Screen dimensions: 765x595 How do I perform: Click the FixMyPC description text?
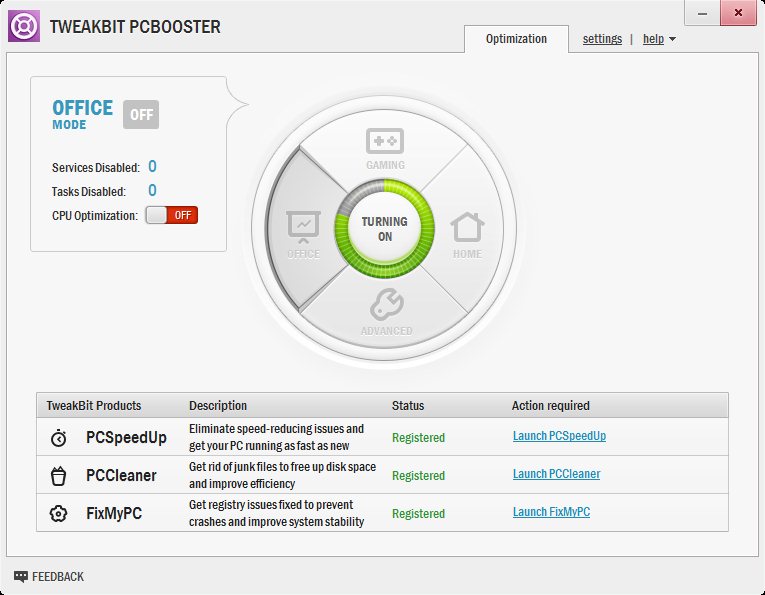pyautogui.click(x=277, y=514)
